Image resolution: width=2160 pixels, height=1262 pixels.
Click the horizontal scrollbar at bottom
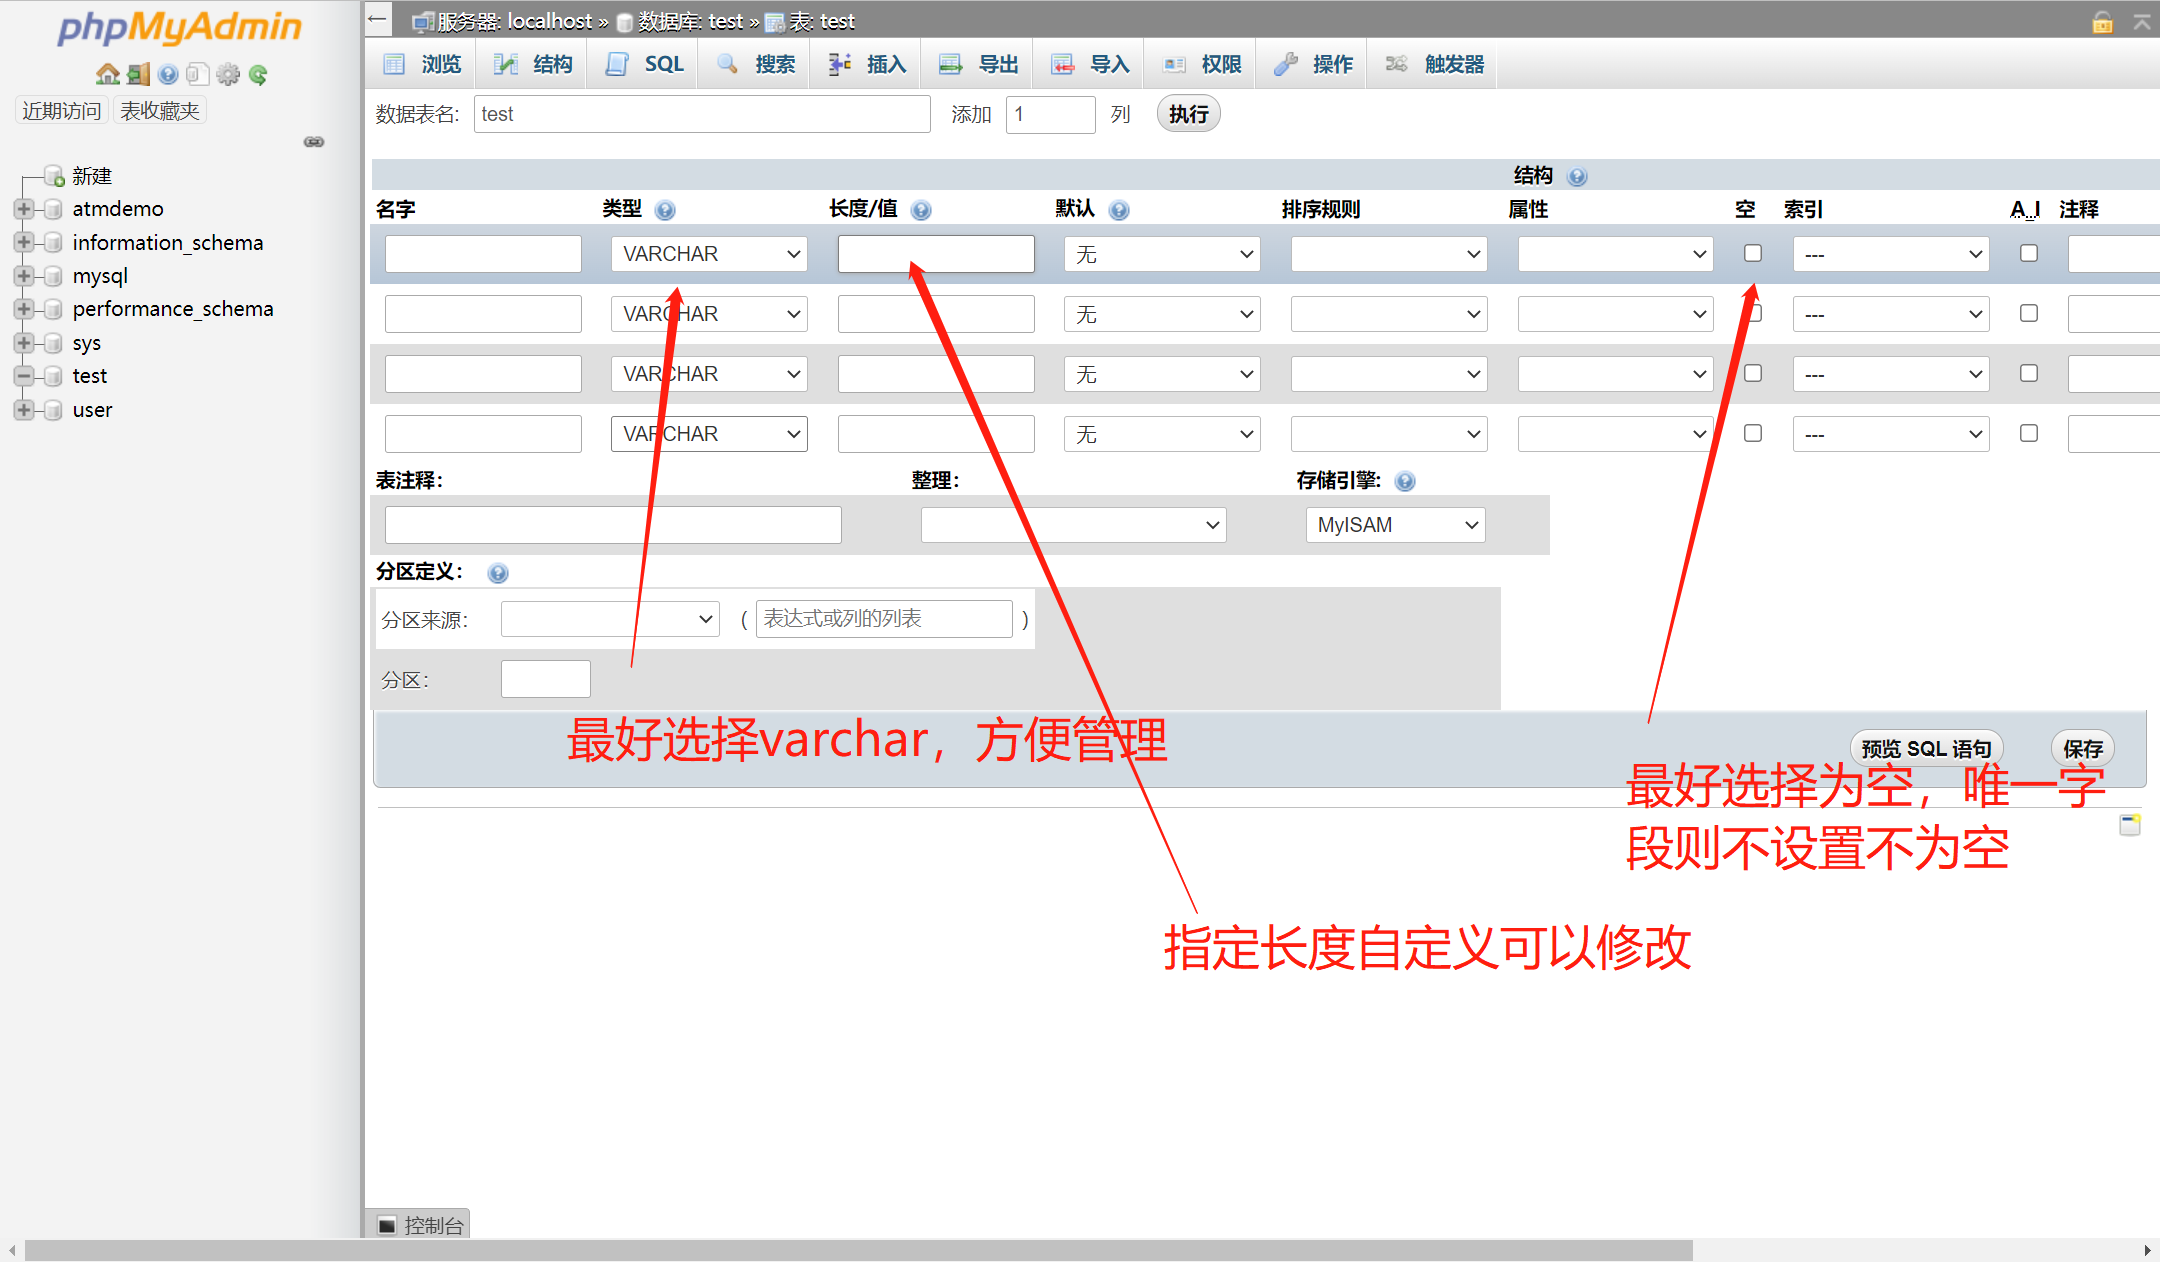(x=858, y=1250)
